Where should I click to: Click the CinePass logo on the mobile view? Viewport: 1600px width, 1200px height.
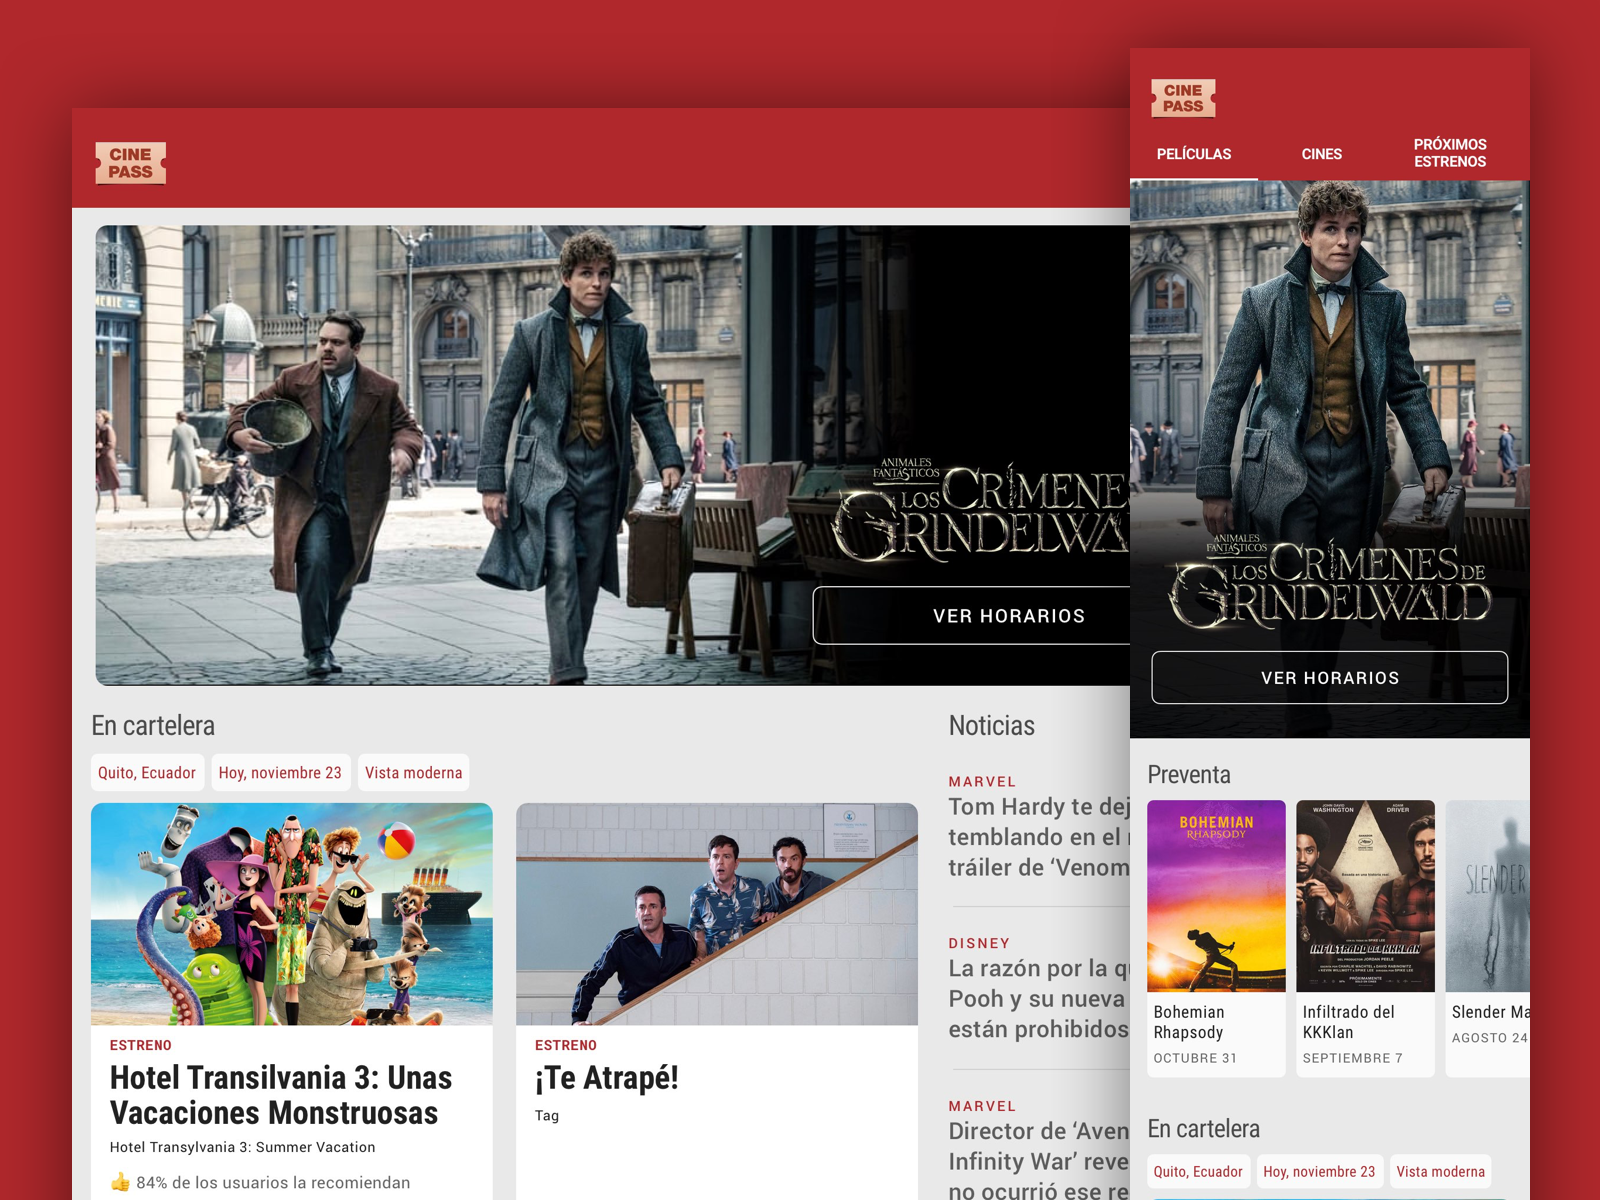(1183, 97)
